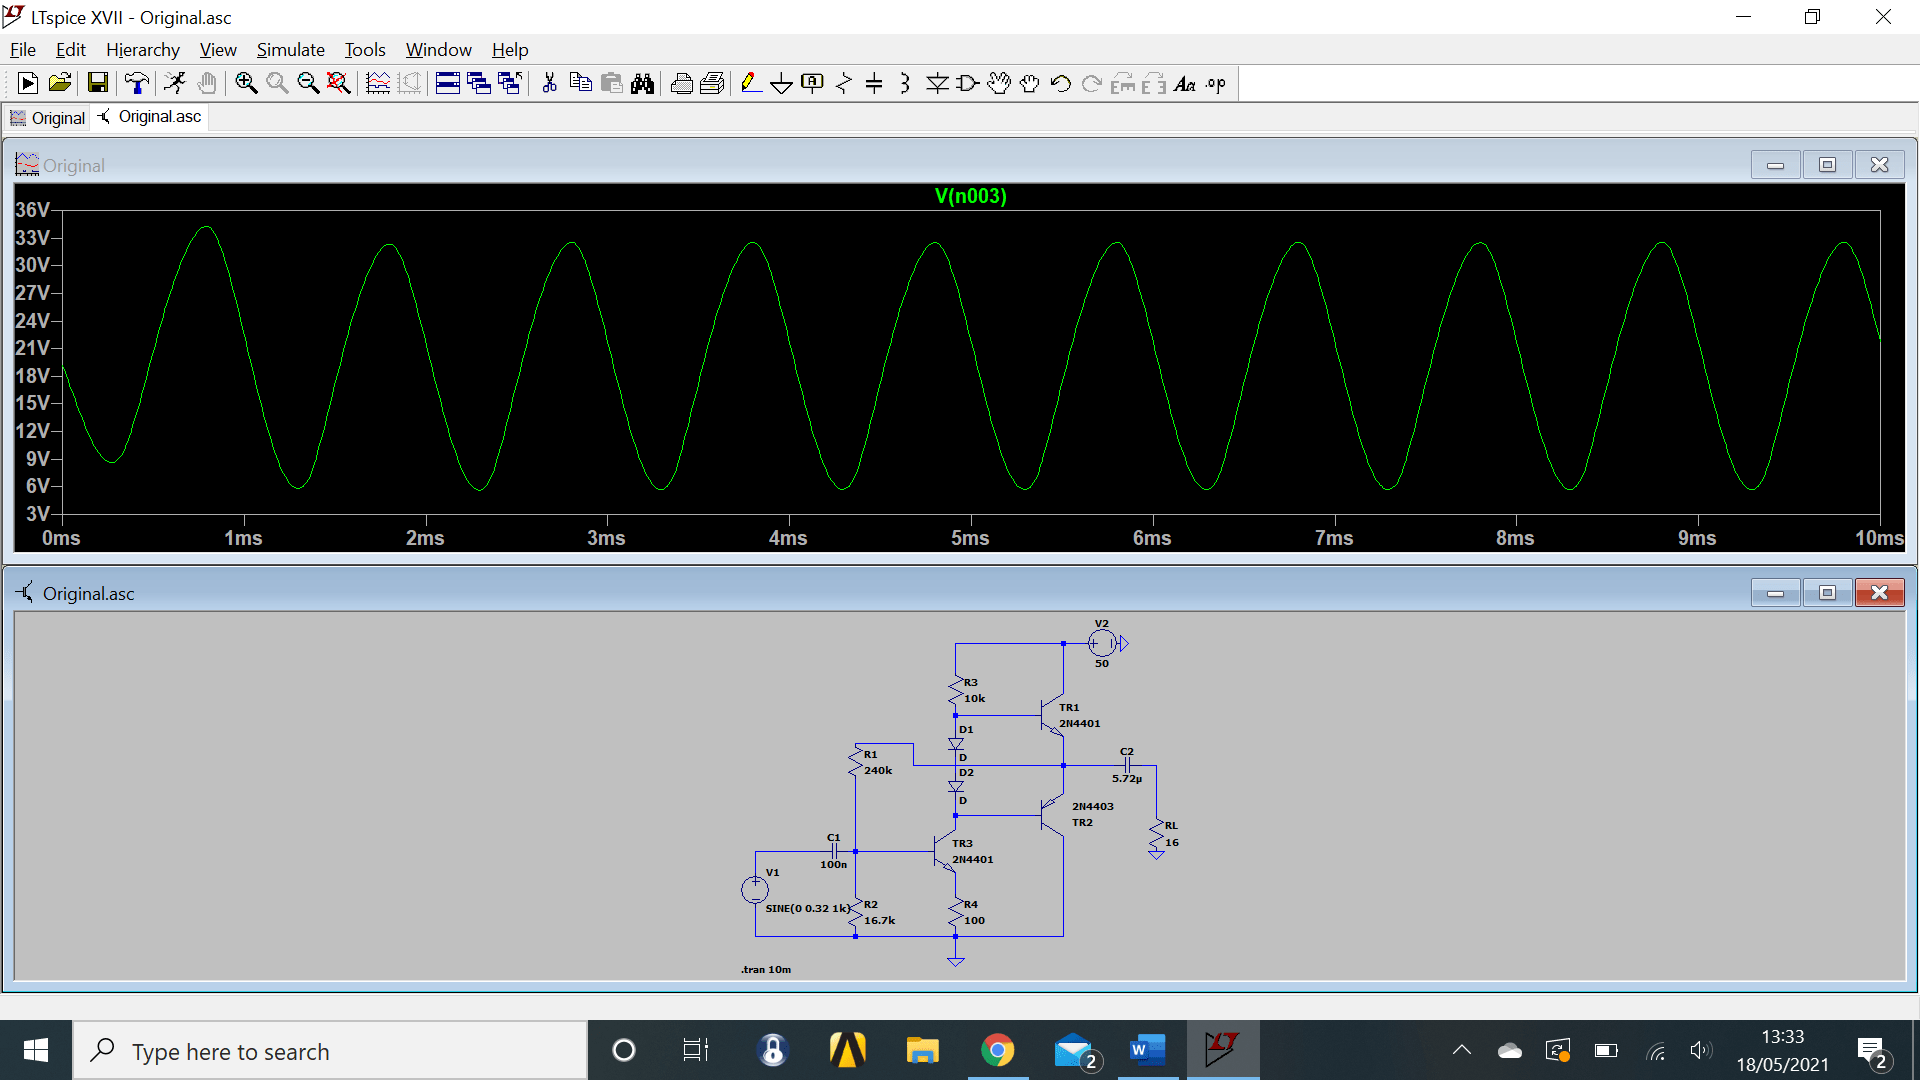This screenshot has width=1920, height=1080.
Task: Click the Type here to search field
Action: 300,1050
